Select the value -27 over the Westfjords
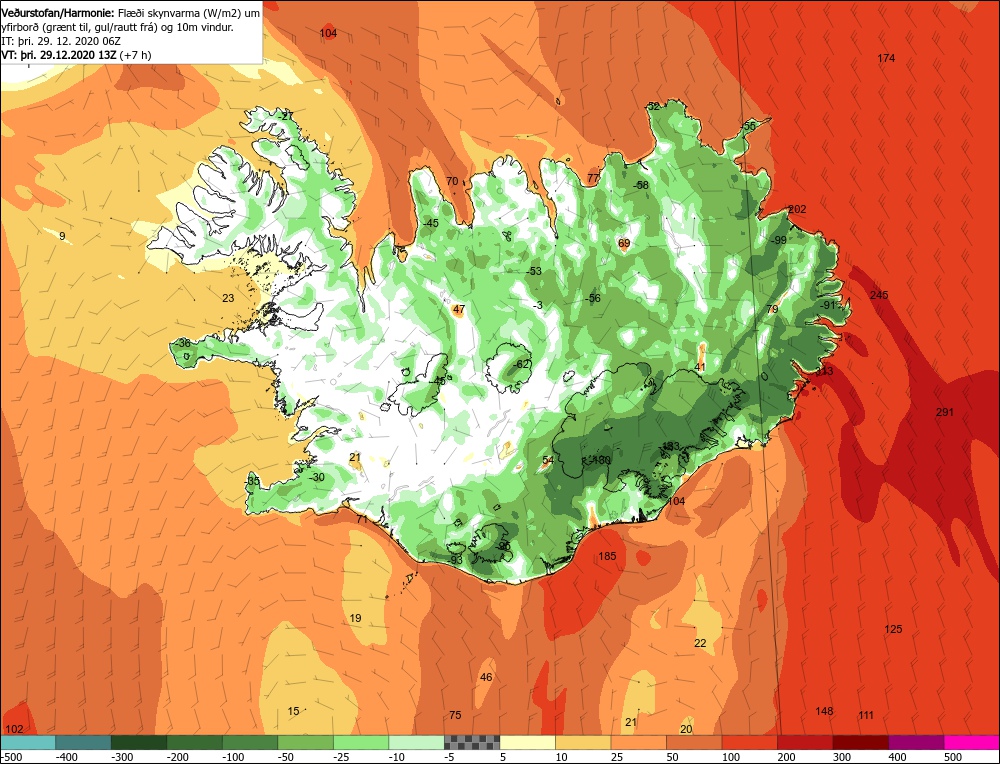1000x764 pixels. coord(286,116)
